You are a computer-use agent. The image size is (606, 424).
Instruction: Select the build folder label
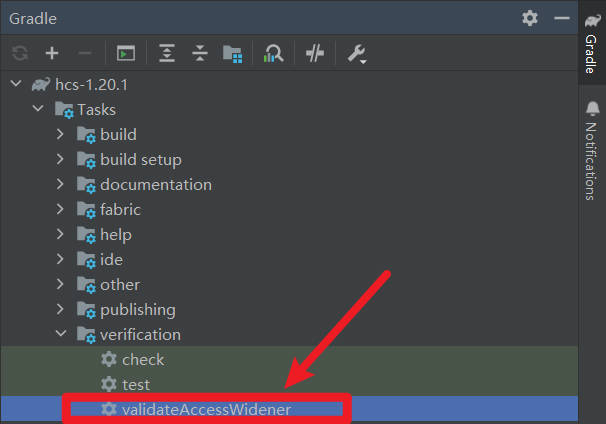118,135
